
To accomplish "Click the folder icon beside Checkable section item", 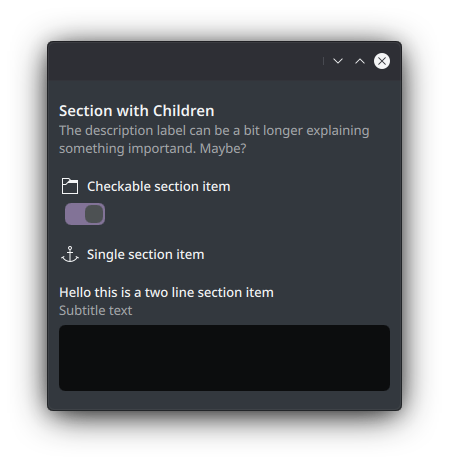I will click(70, 186).
